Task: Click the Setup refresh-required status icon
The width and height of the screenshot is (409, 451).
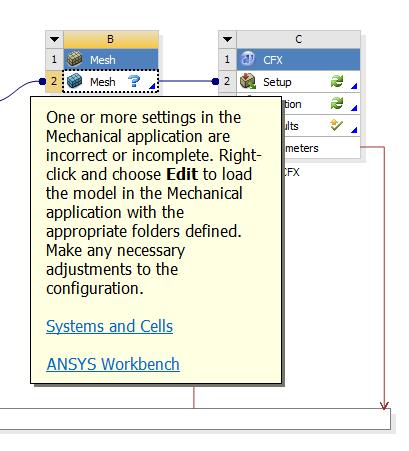Action: tap(337, 81)
